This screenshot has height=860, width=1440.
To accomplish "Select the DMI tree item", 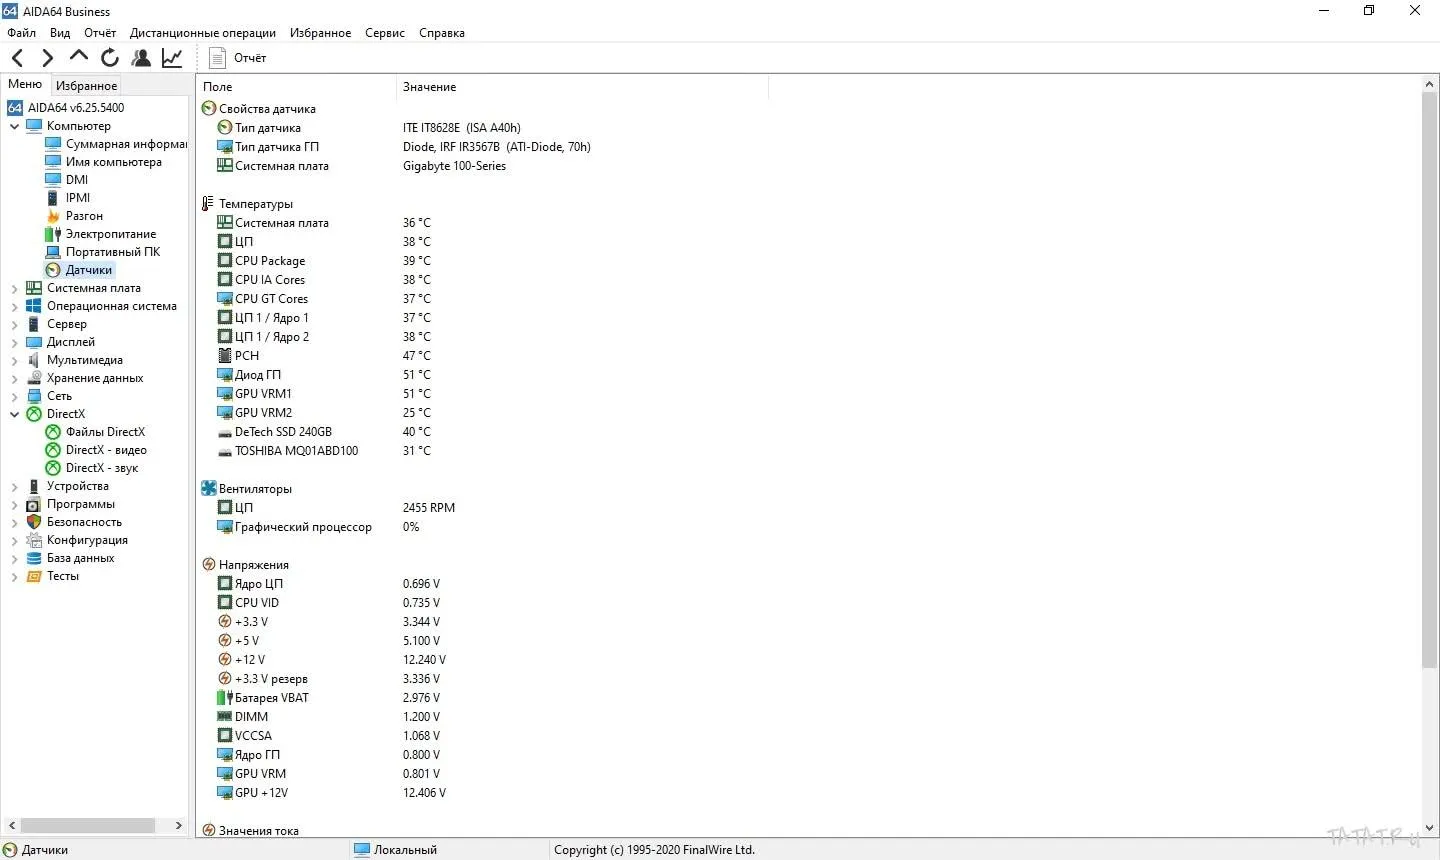I will point(77,180).
